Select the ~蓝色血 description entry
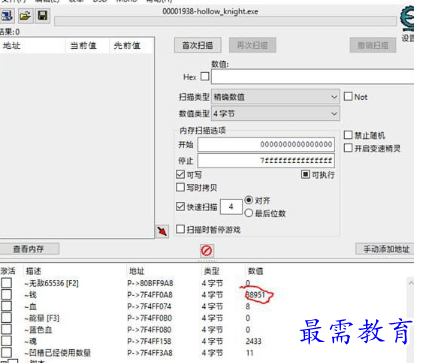This screenshot has width=421, height=363. 38,330
